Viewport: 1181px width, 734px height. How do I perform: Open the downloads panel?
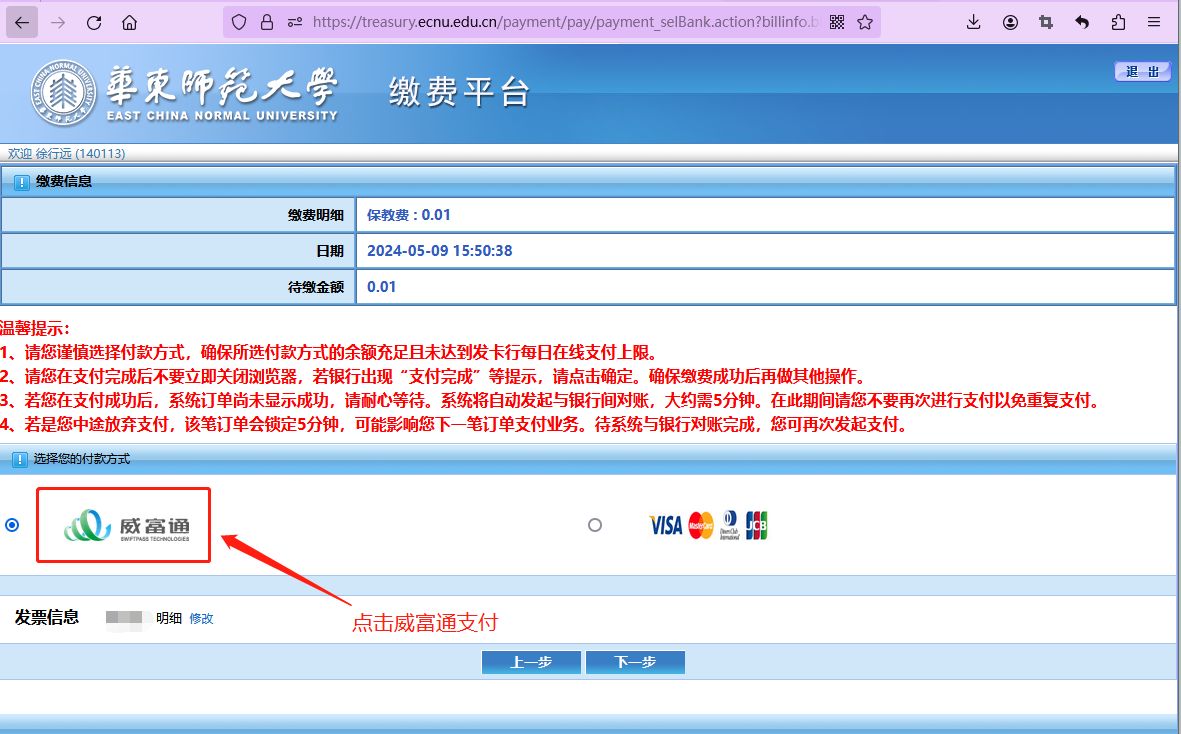pyautogui.click(x=974, y=22)
